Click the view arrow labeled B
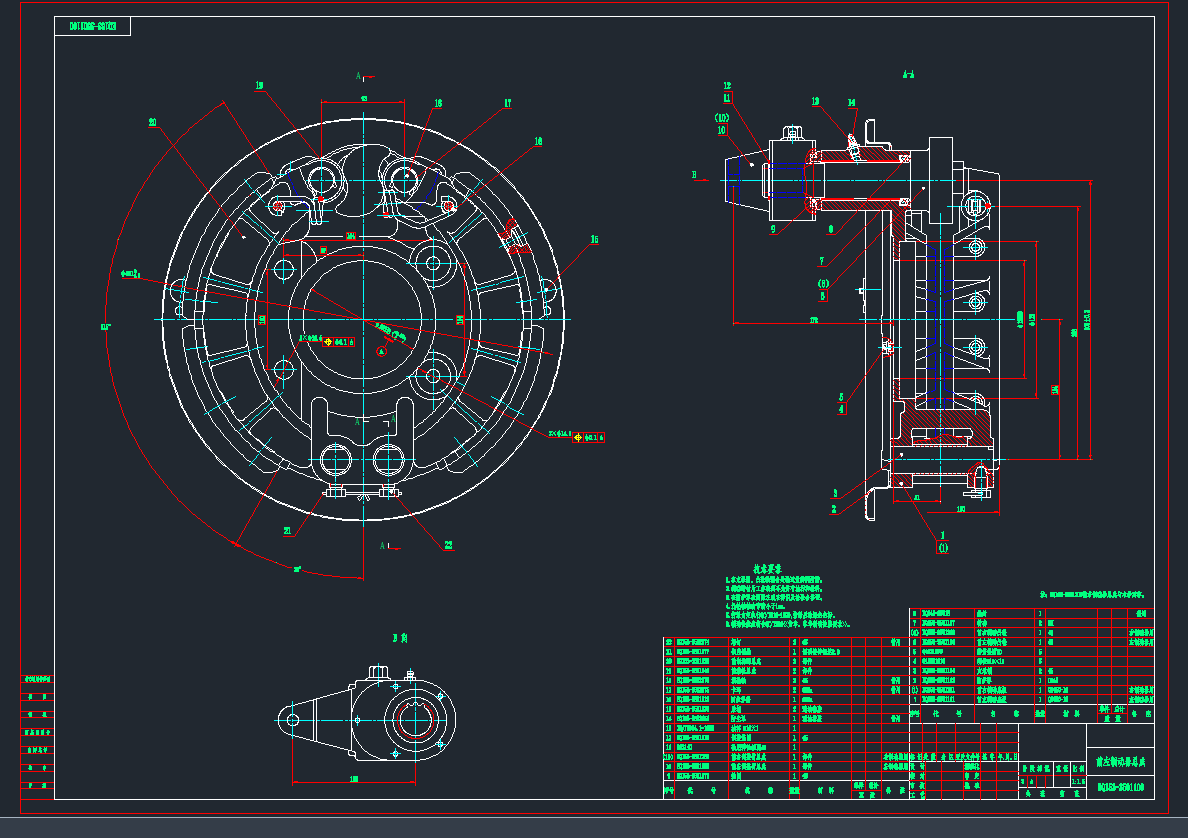The width and height of the screenshot is (1188, 838). tap(692, 175)
